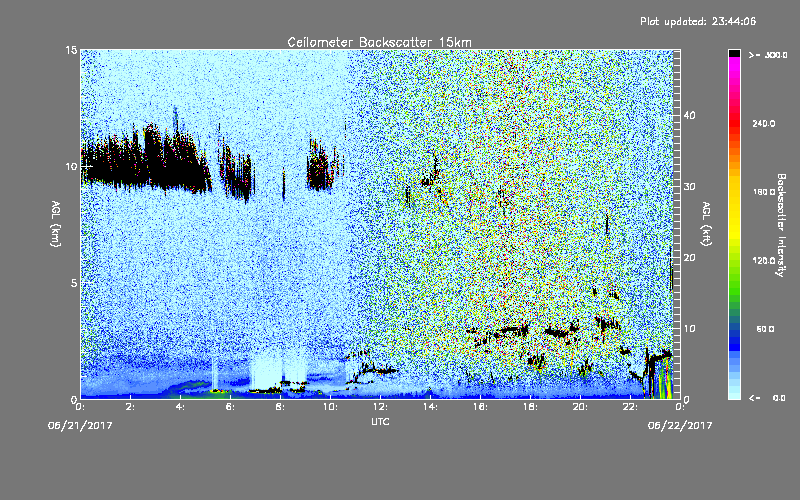This screenshot has width=800, height=500.
Task: Select the "<= 0.0" colorbar label
Action: [767, 398]
